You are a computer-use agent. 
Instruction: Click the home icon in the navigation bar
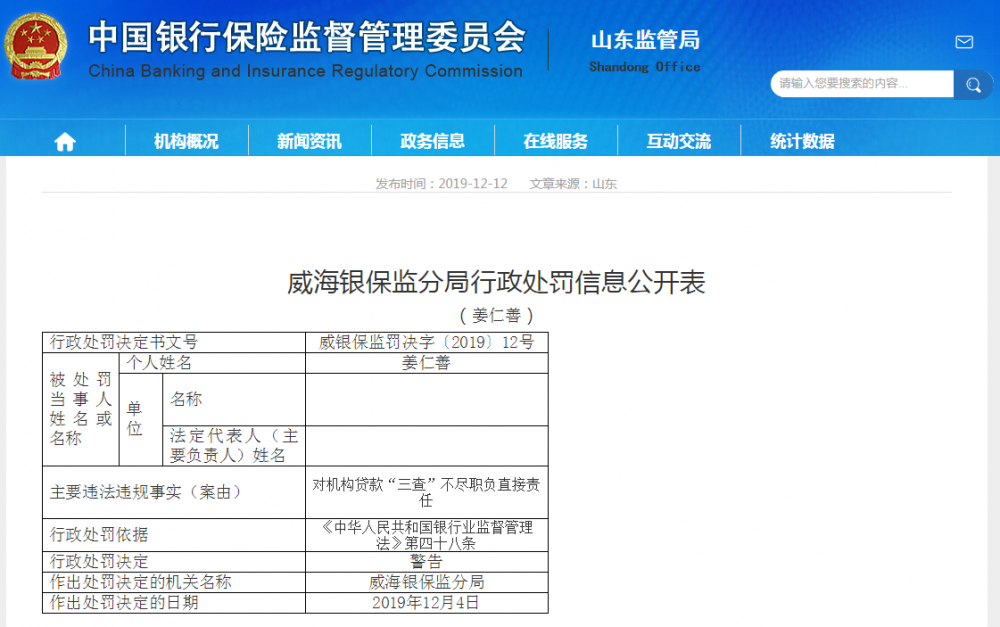[x=64, y=140]
